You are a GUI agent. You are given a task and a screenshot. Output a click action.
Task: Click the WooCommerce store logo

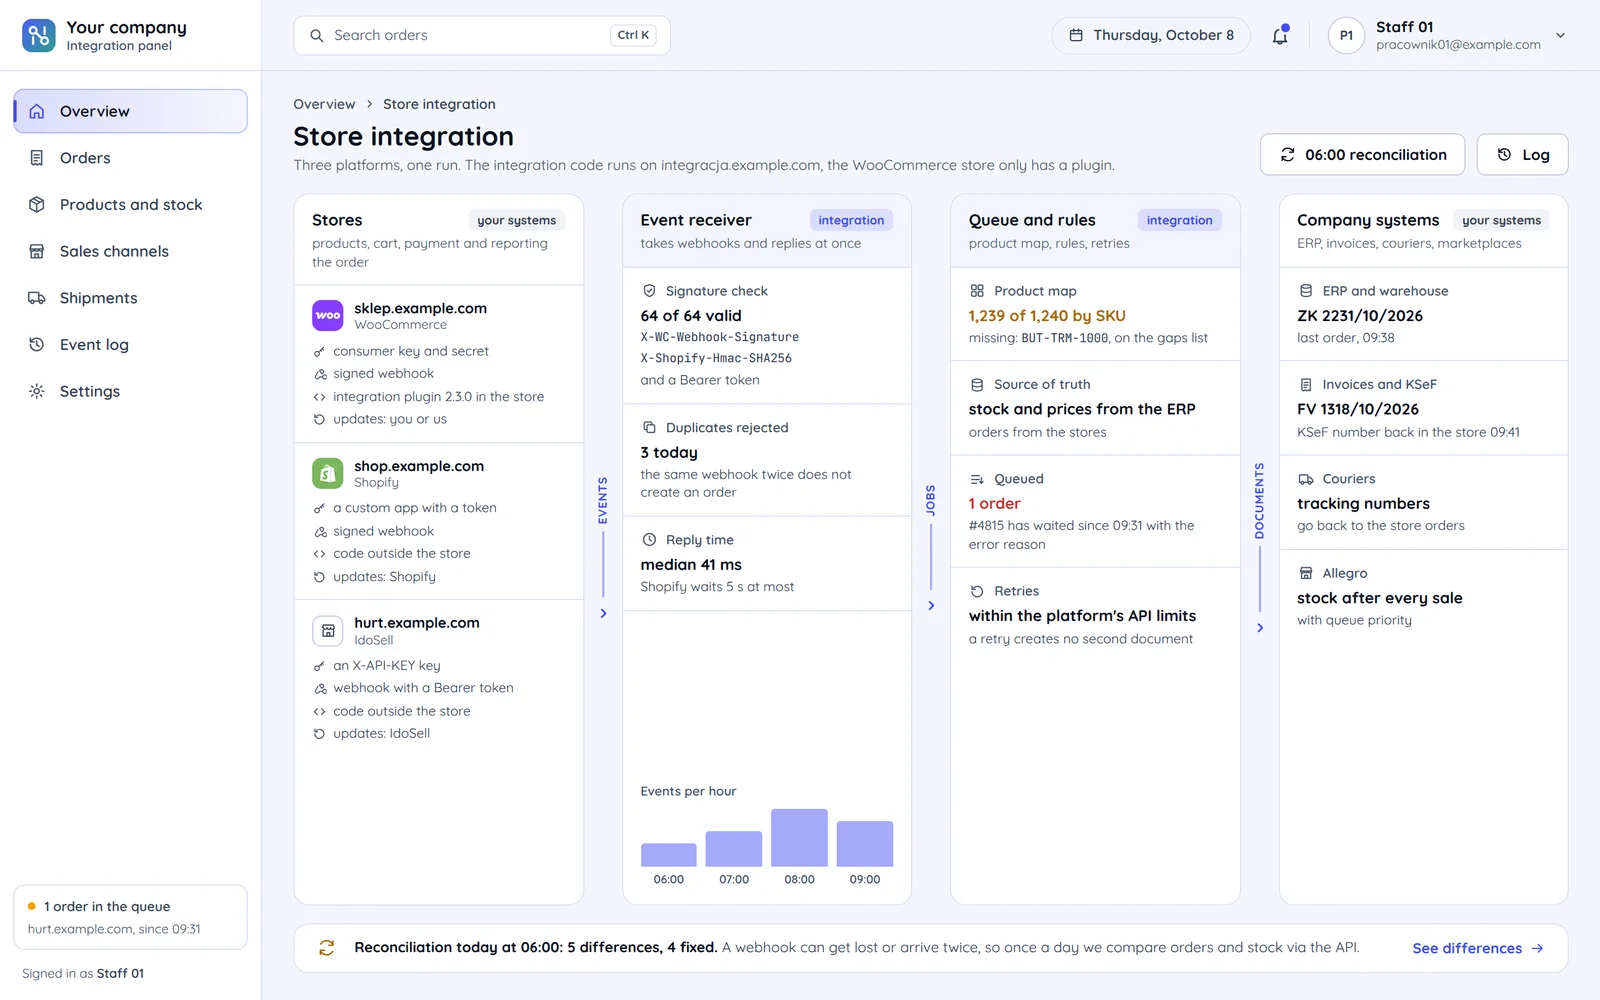pos(328,316)
